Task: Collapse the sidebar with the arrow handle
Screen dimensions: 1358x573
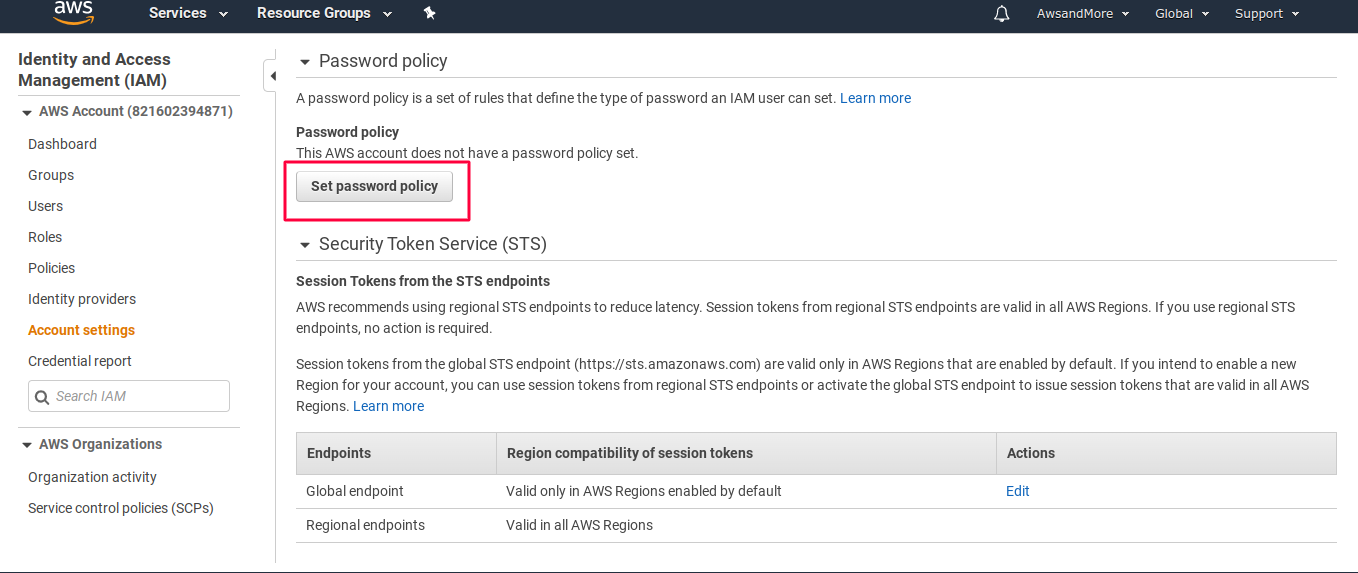Action: [270, 76]
